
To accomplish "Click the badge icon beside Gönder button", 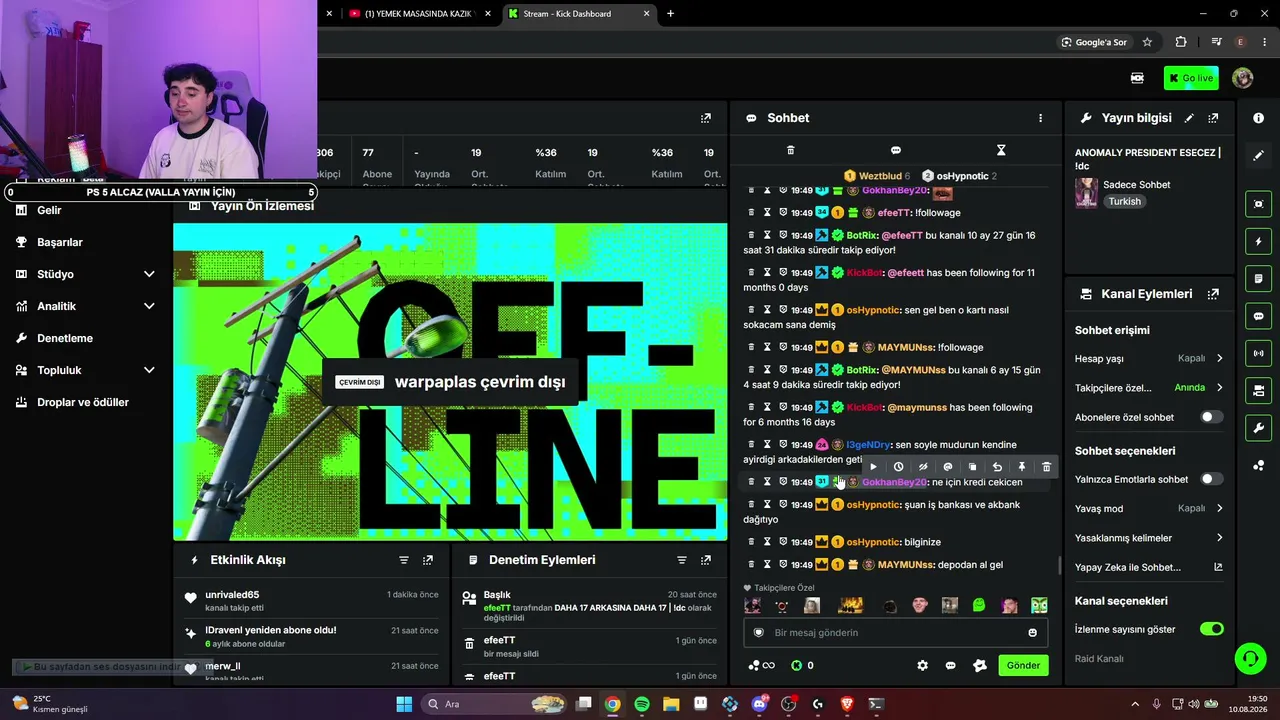I will click(x=980, y=665).
